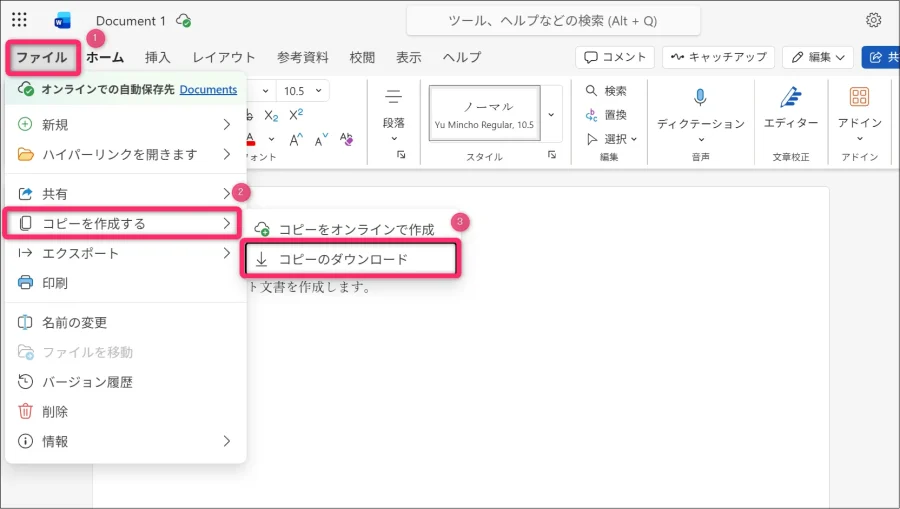Click the Search (検索) magnifier tool

606,90
